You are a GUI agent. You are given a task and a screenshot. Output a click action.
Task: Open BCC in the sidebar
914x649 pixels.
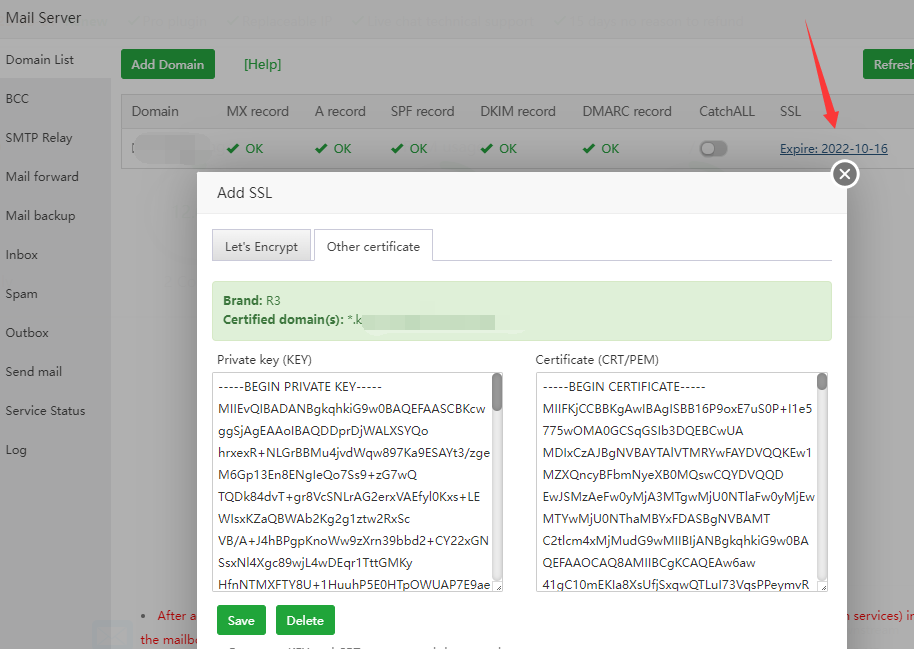click(17, 99)
